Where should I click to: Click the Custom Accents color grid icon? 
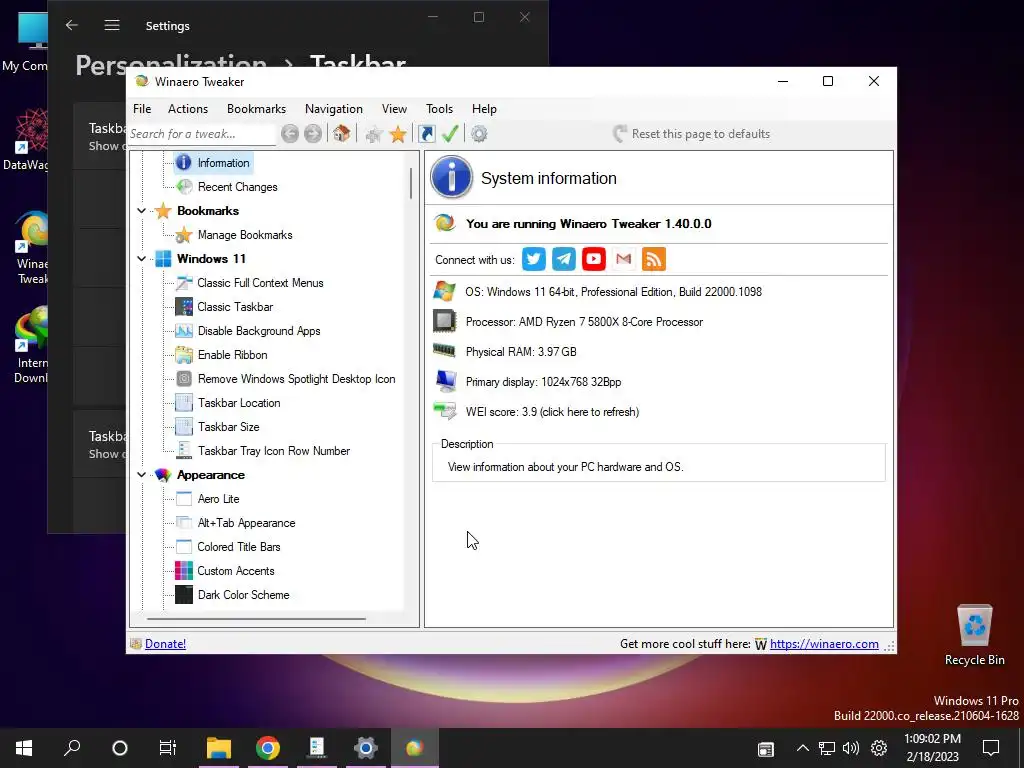(x=184, y=571)
